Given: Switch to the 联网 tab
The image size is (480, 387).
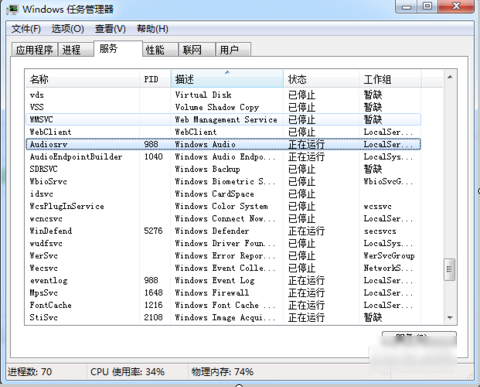Looking at the screenshot, I should point(197,50).
